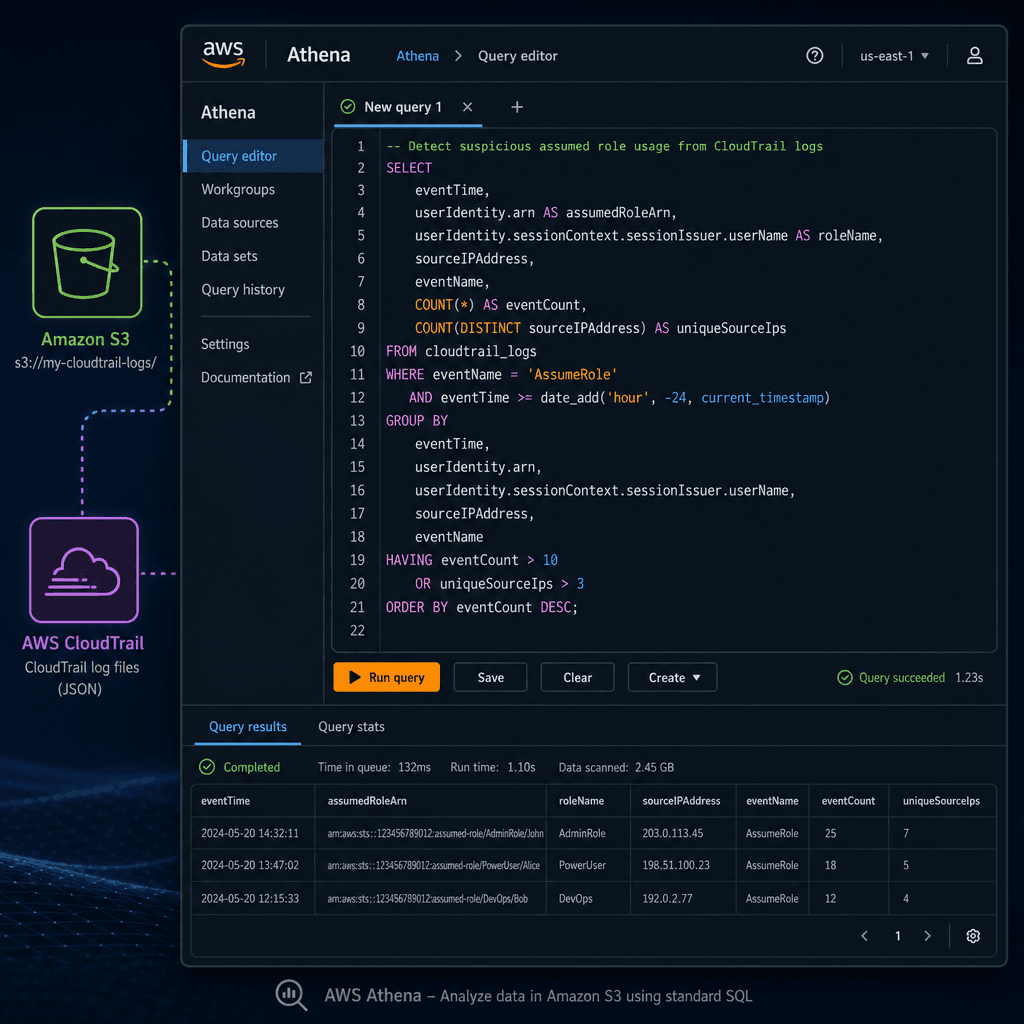Open Settings in sidebar

225,344
